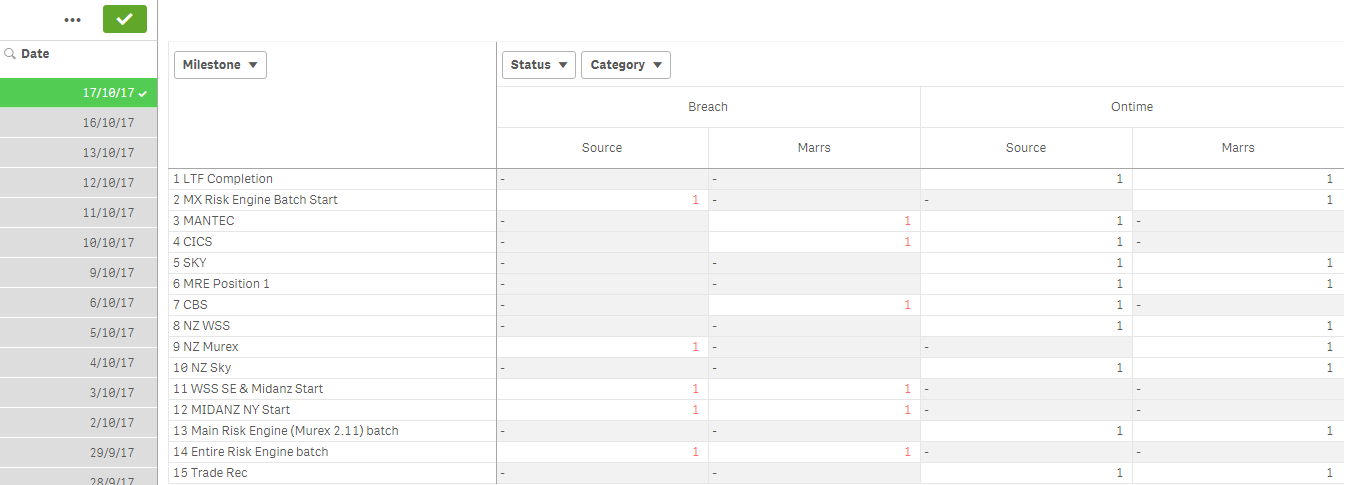Click the Marrs header under Ontime

coord(1238,148)
